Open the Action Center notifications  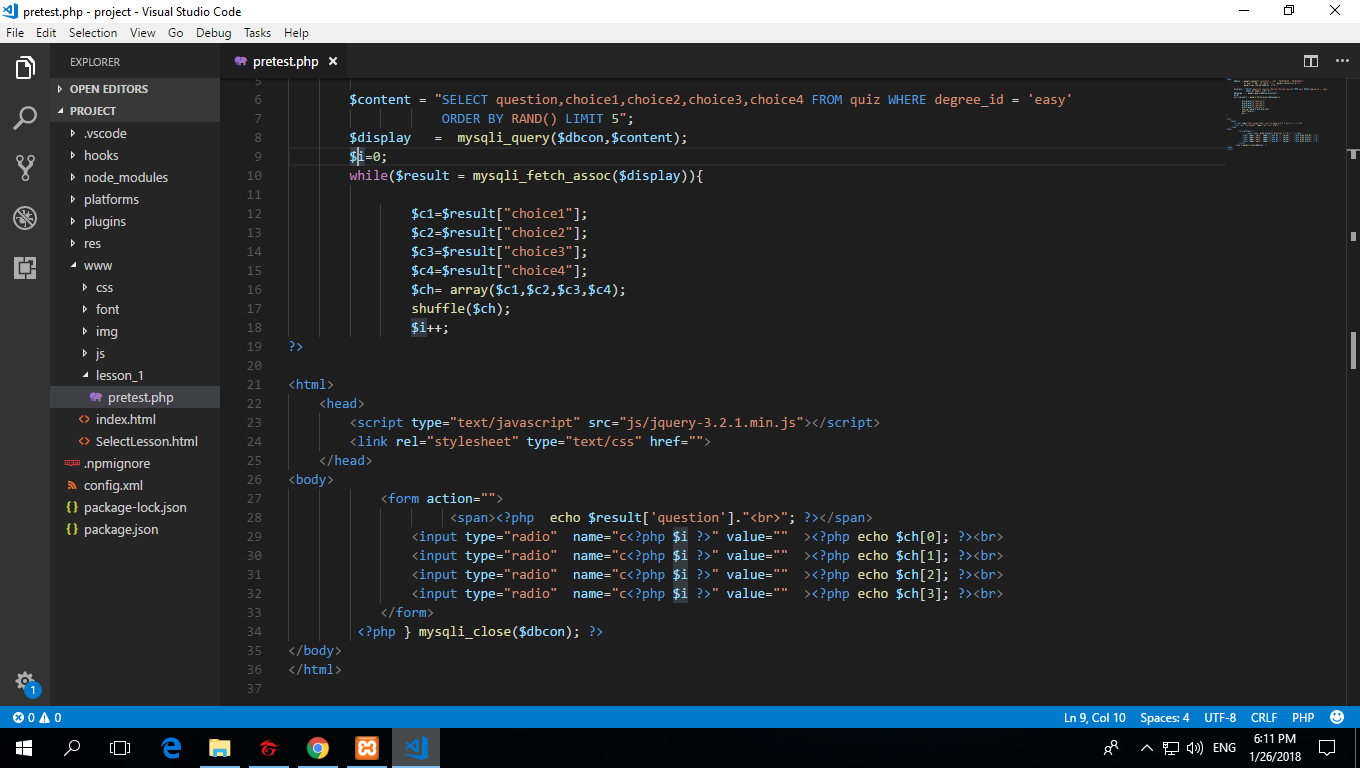pos(1327,747)
